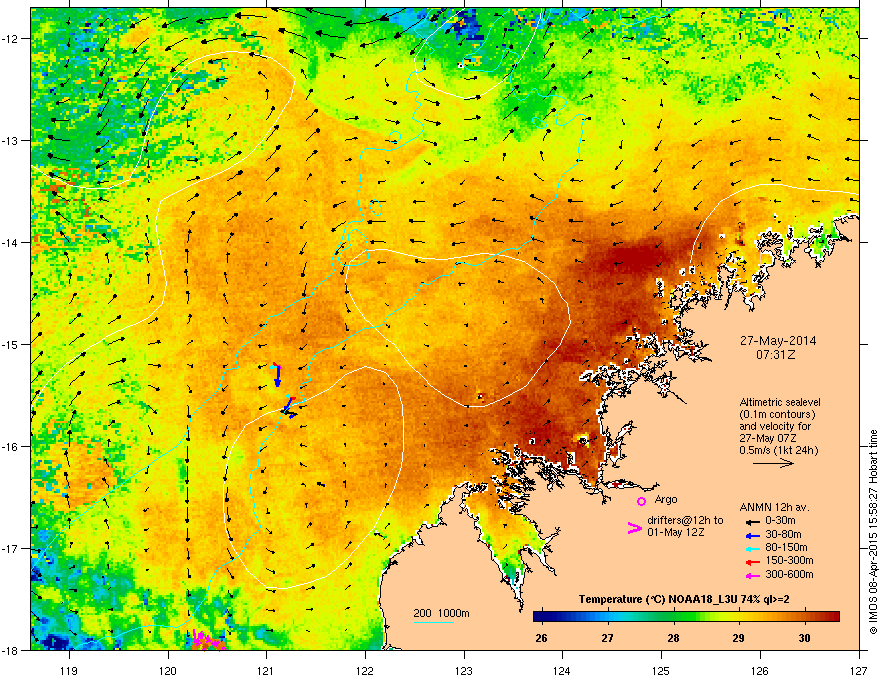
Task: Click the latitude axis label -12
Action: coord(10,39)
